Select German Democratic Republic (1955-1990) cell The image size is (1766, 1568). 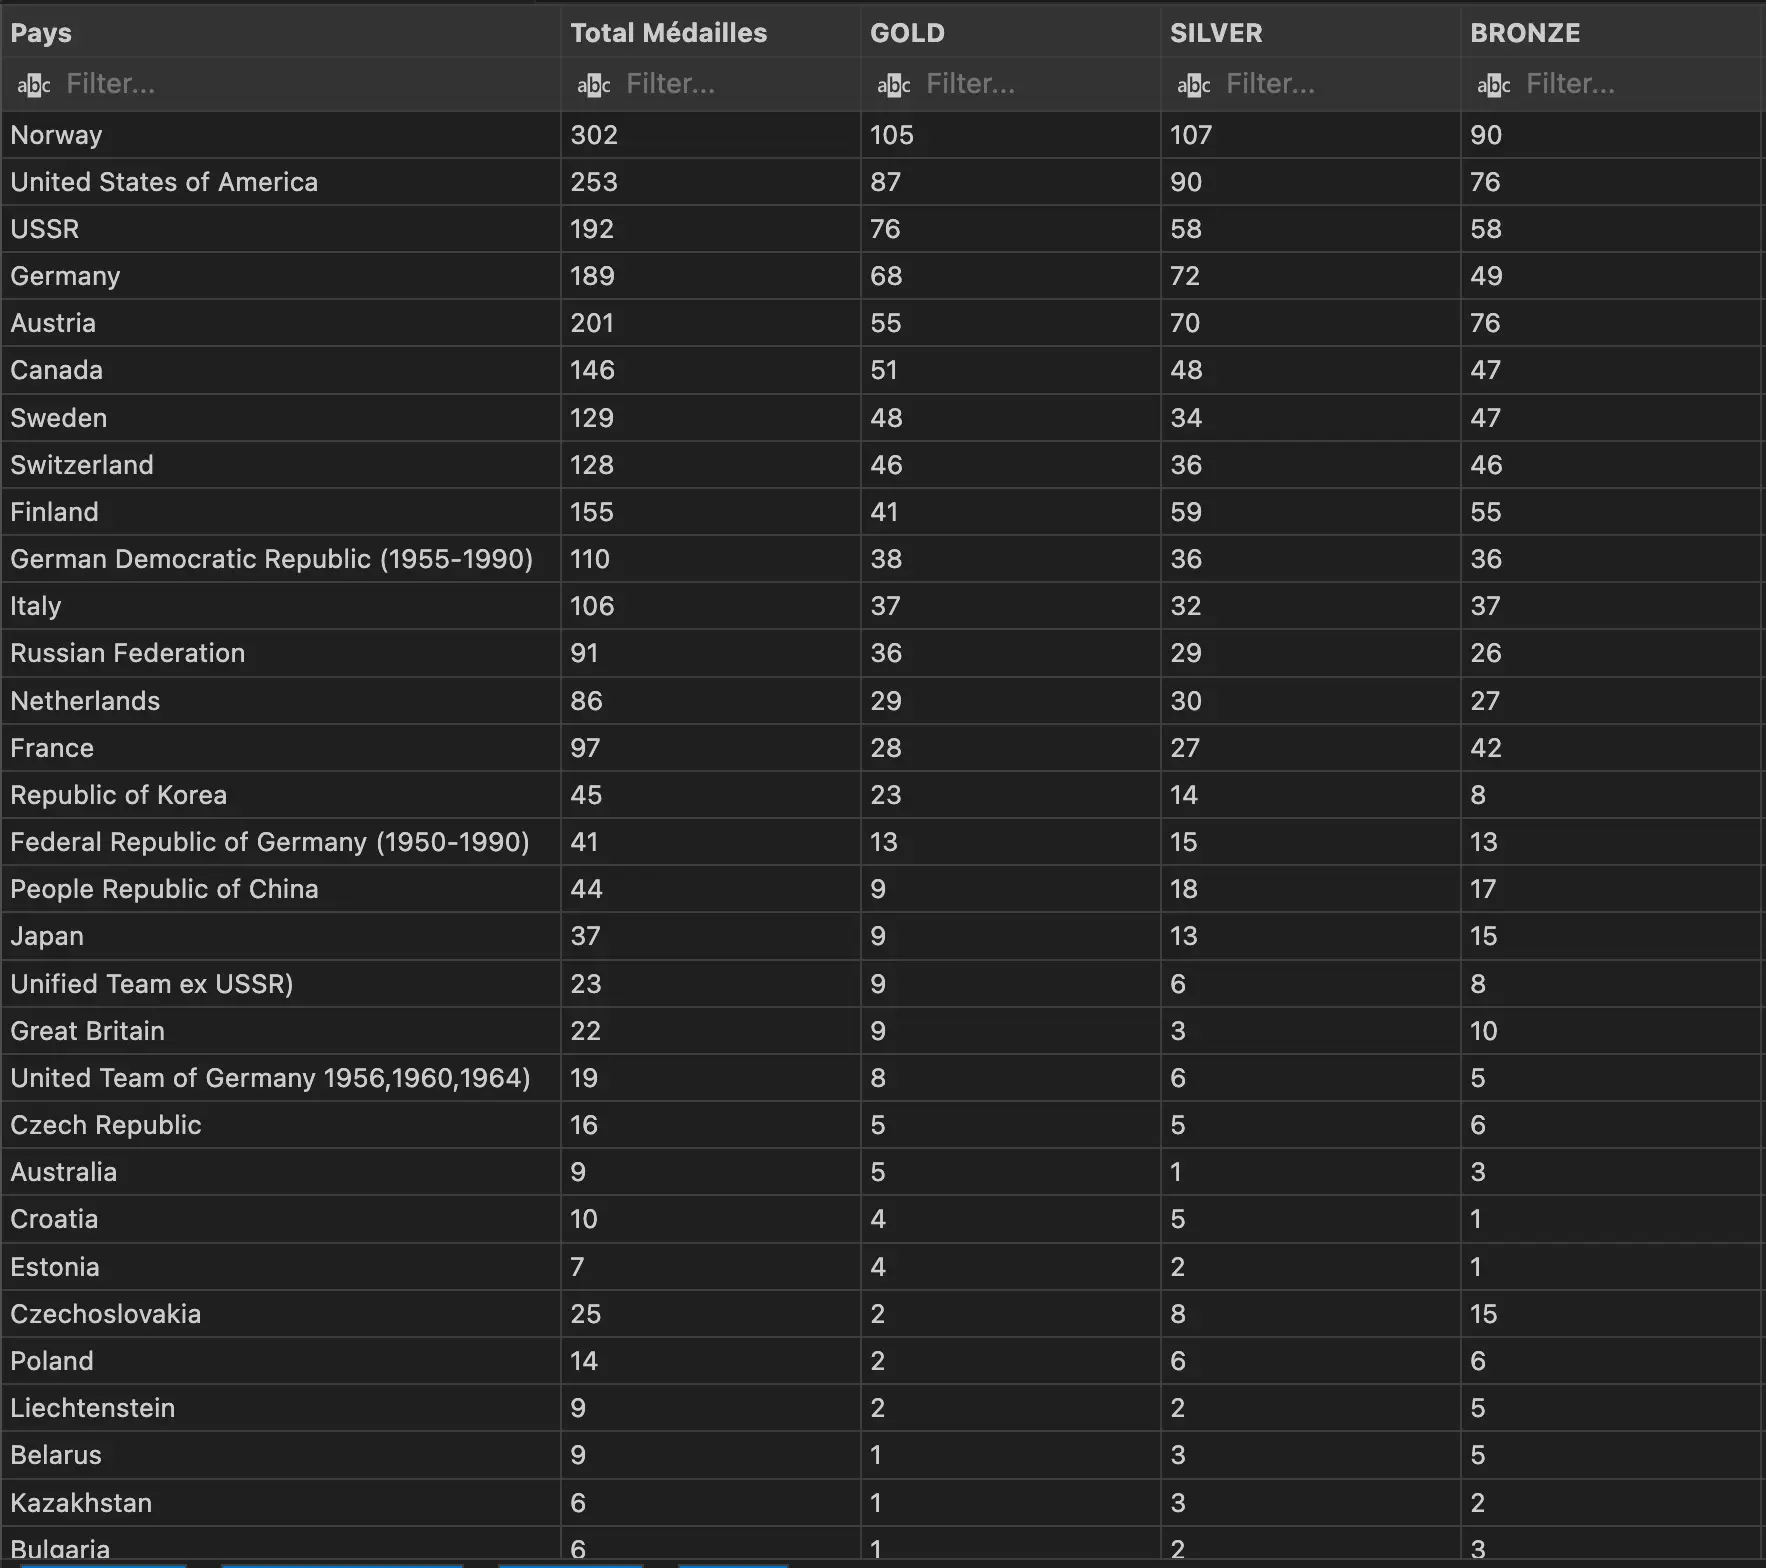pyautogui.click(x=281, y=559)
